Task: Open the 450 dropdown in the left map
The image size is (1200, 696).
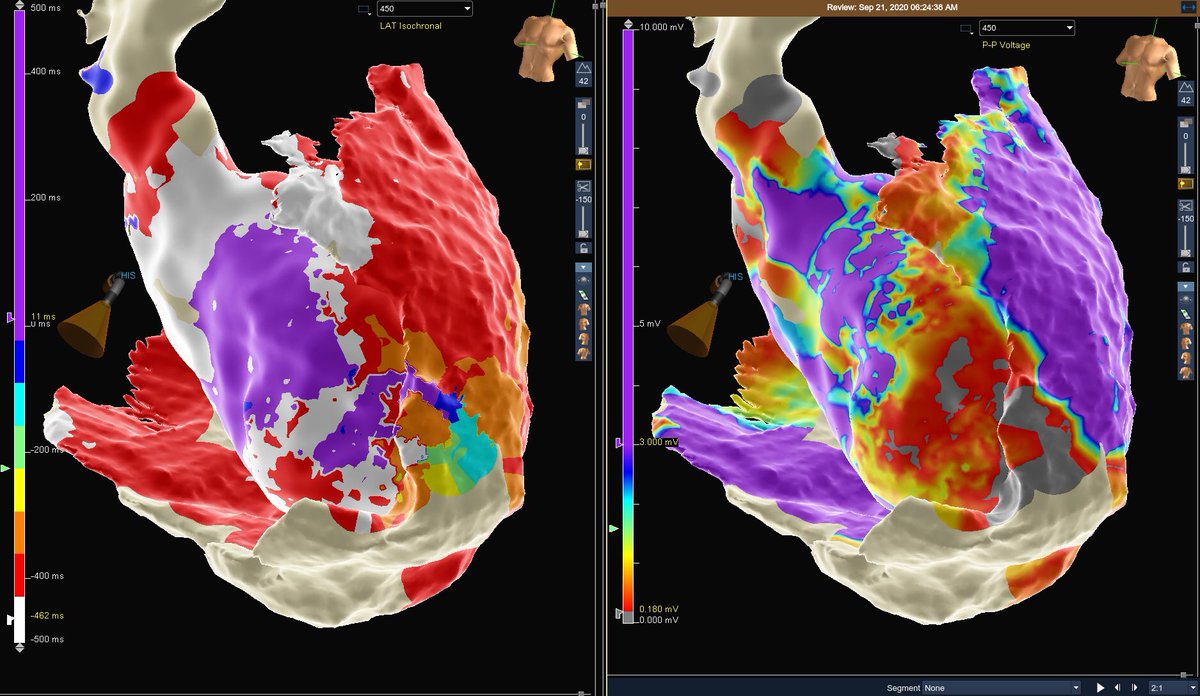Action: 425,9
